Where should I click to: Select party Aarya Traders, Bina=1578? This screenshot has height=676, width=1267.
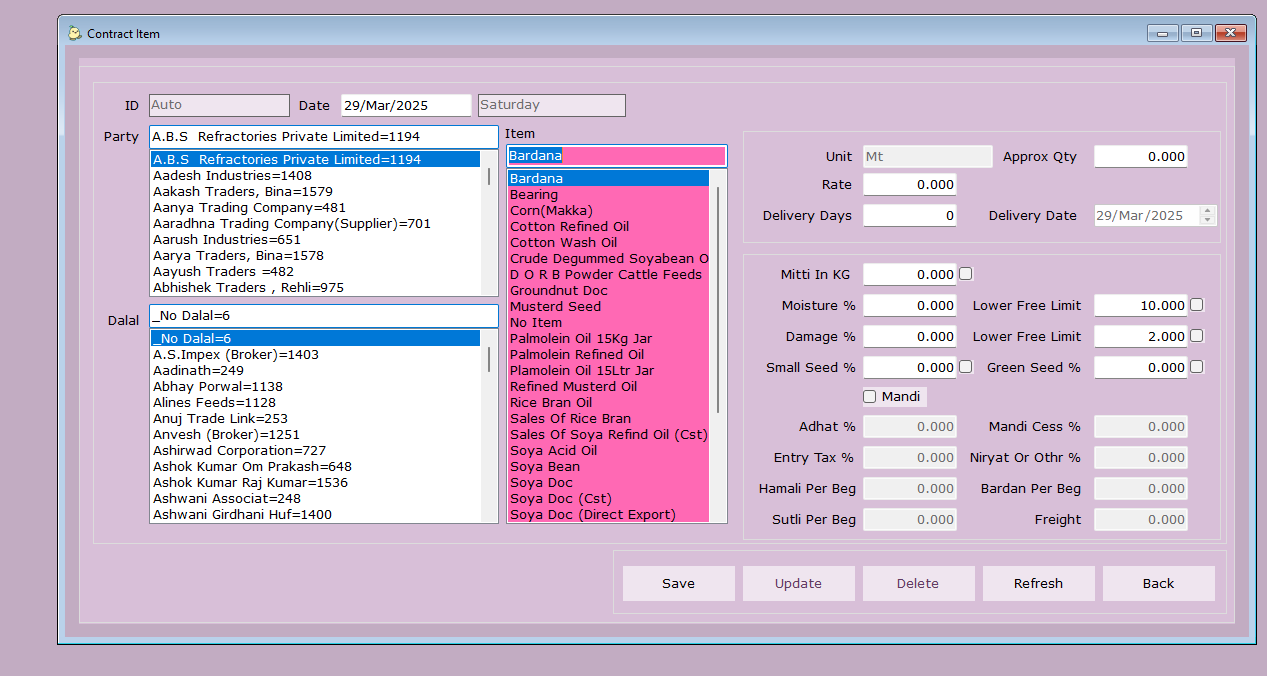(315, 256)
